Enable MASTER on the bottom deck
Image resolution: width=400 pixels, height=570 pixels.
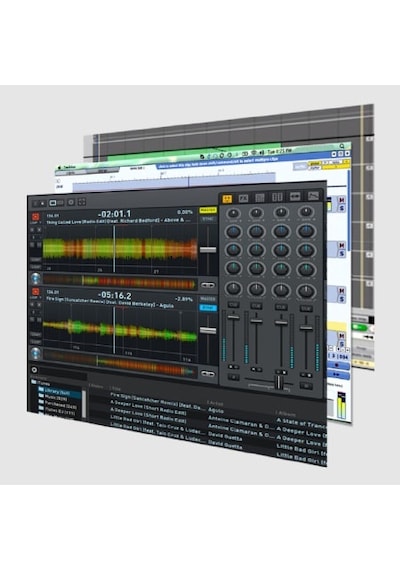208,299
